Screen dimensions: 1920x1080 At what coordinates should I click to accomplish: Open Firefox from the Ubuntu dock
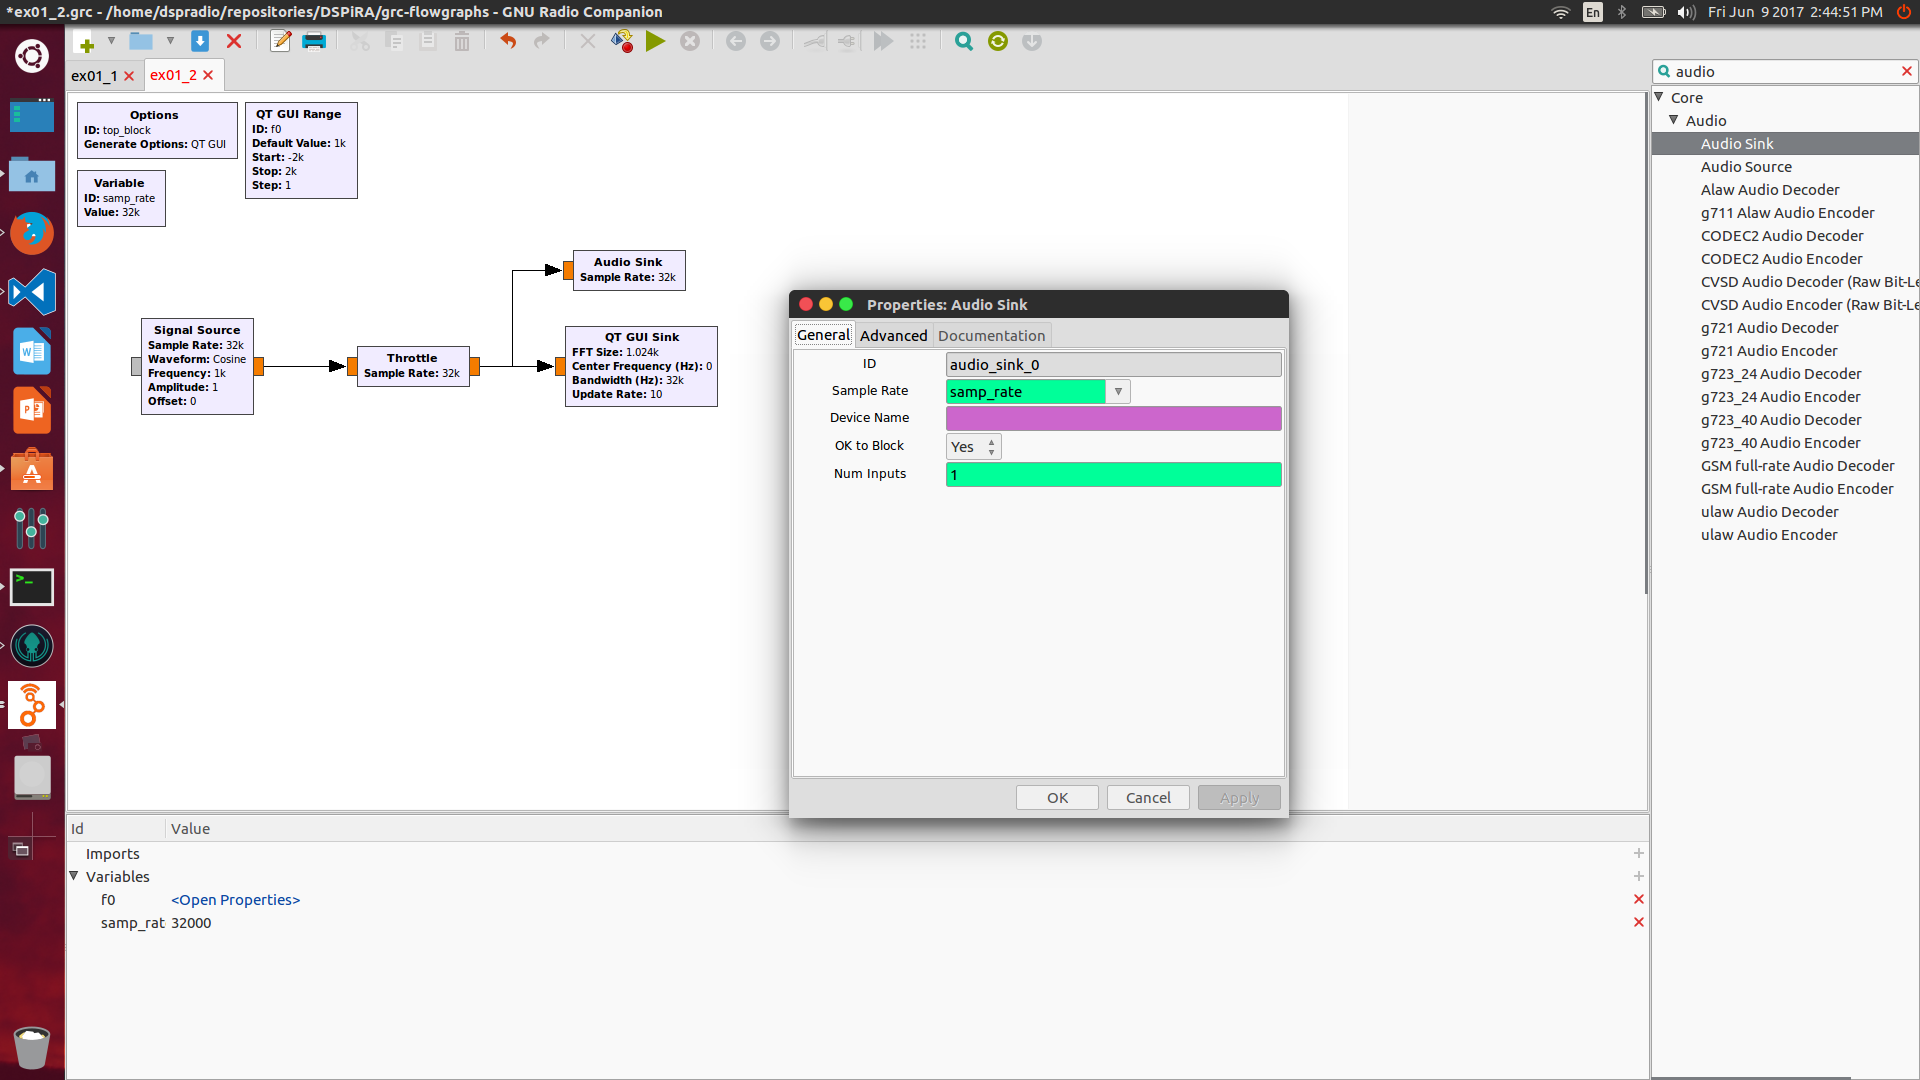tap(32, 233)
